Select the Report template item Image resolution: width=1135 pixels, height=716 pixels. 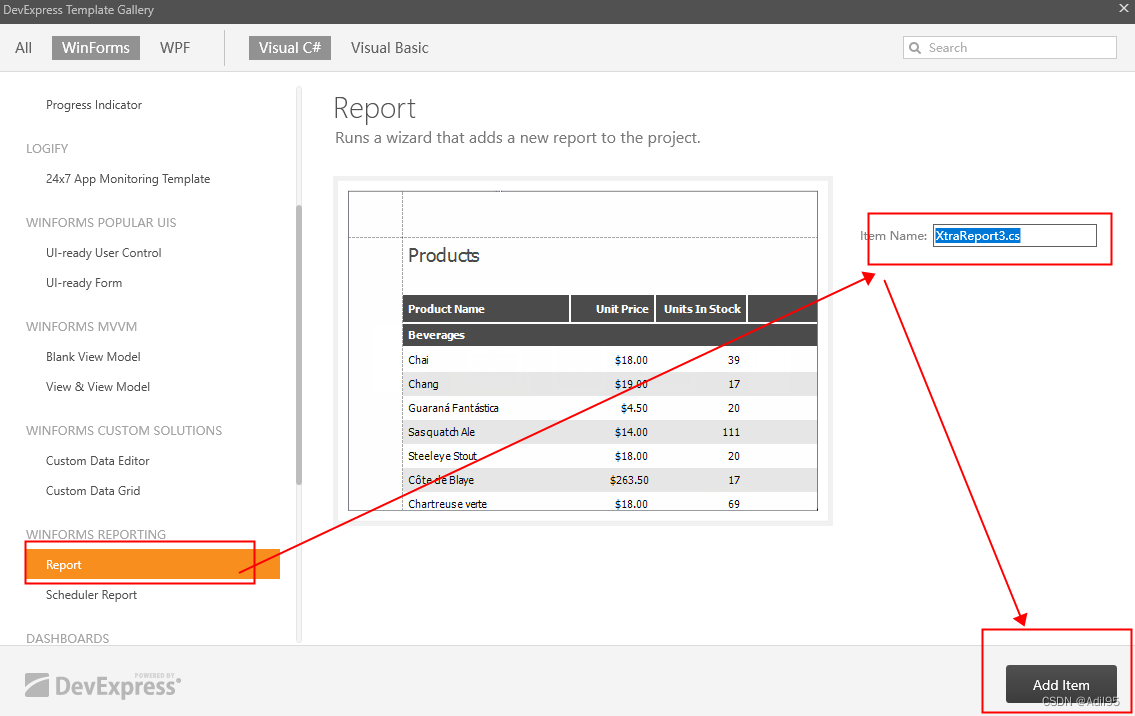(x=152, y=565)
